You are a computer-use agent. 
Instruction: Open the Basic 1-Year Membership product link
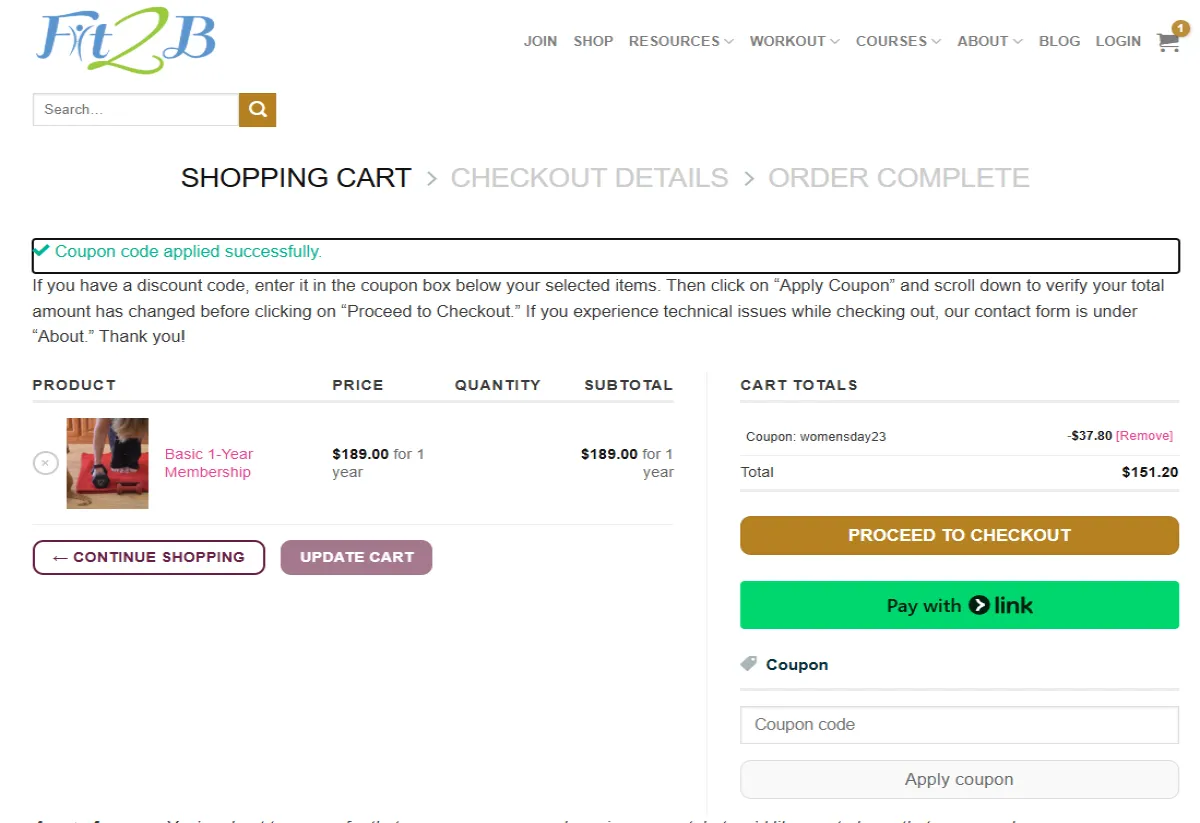(208, 462)
